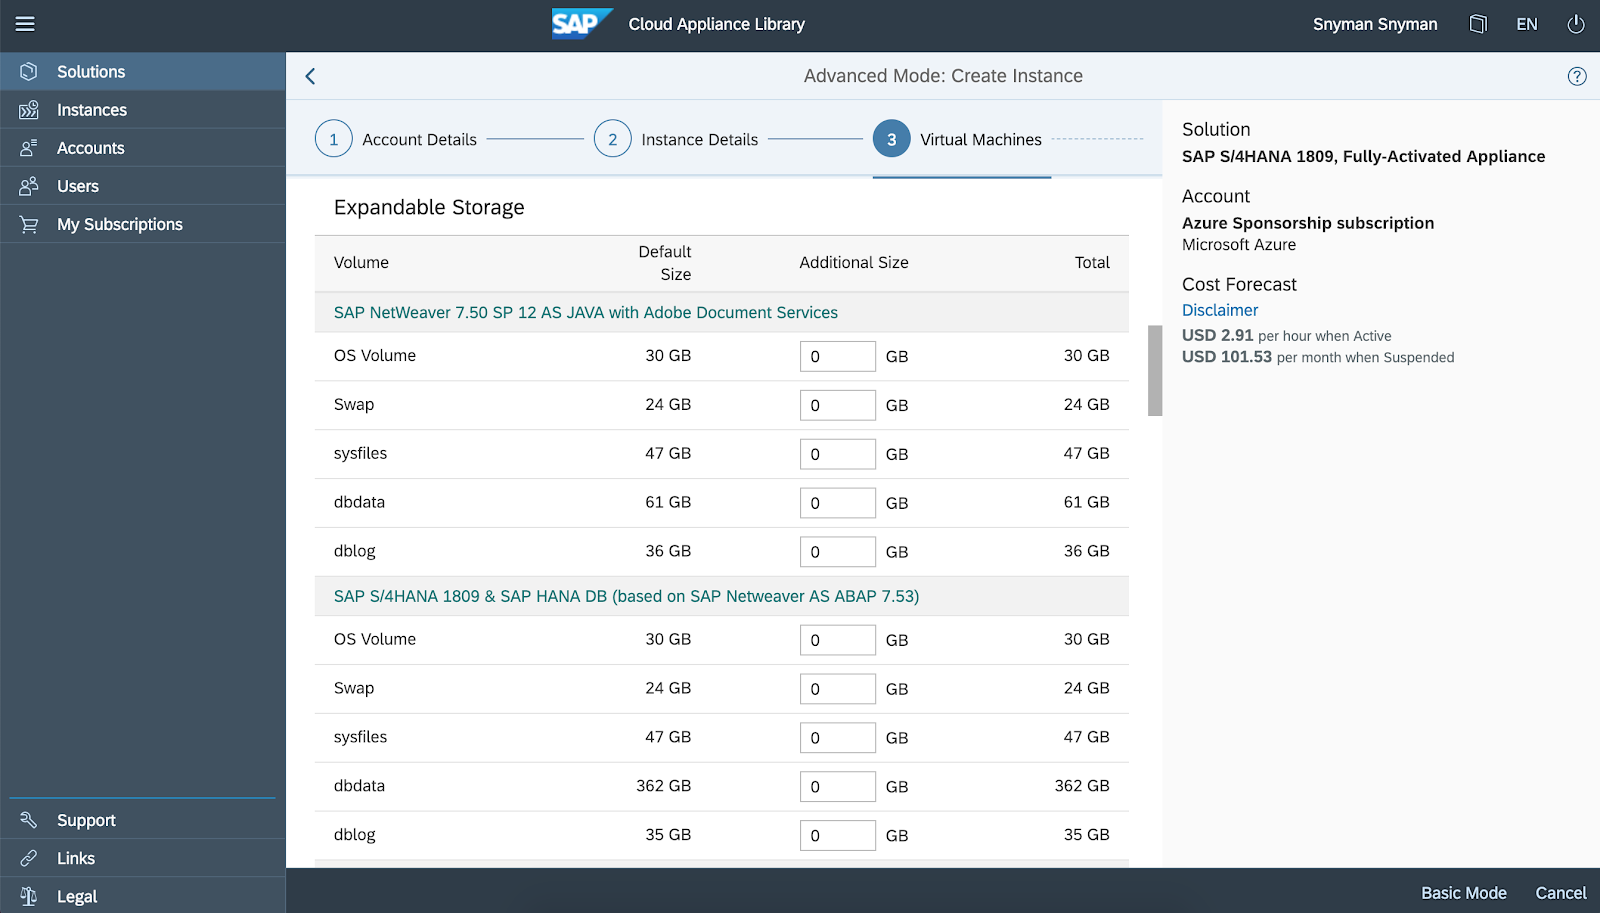This screenshot has height=913, width=1600.
Task: Edit additional size for NetWeaver Swap
Action: point(838,405)
